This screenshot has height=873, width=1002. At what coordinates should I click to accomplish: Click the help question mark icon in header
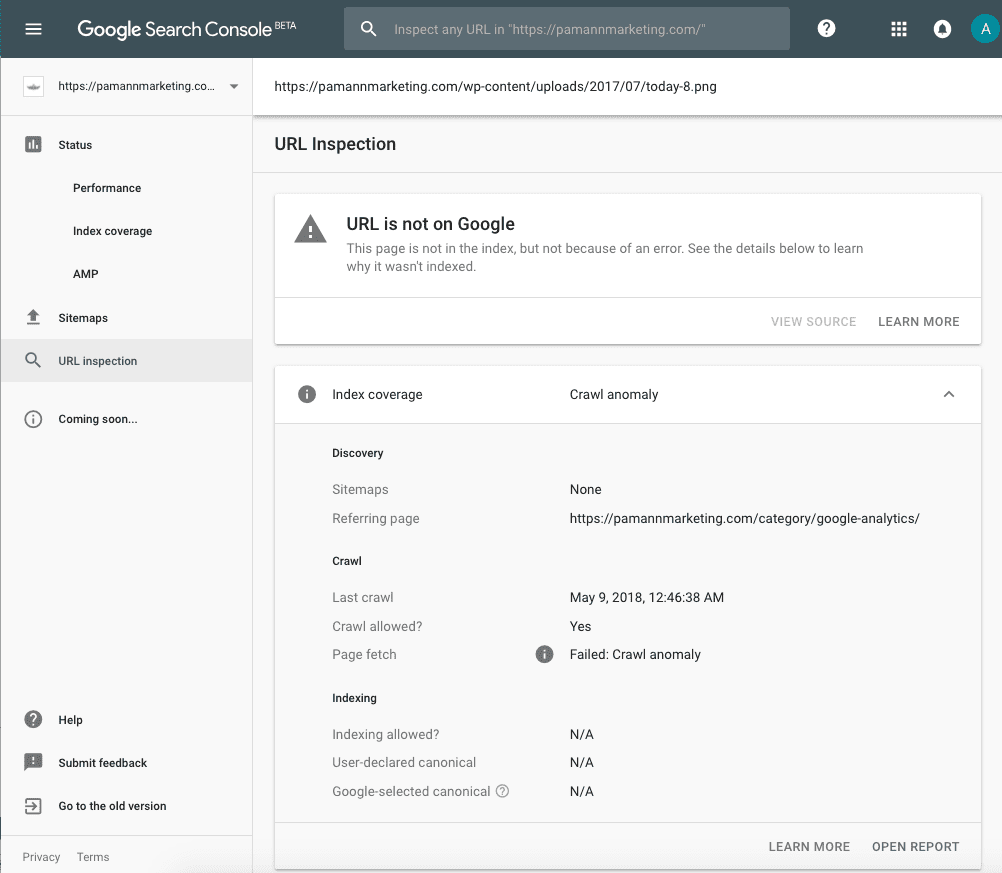pyautogui.click(x=826, y=29)
